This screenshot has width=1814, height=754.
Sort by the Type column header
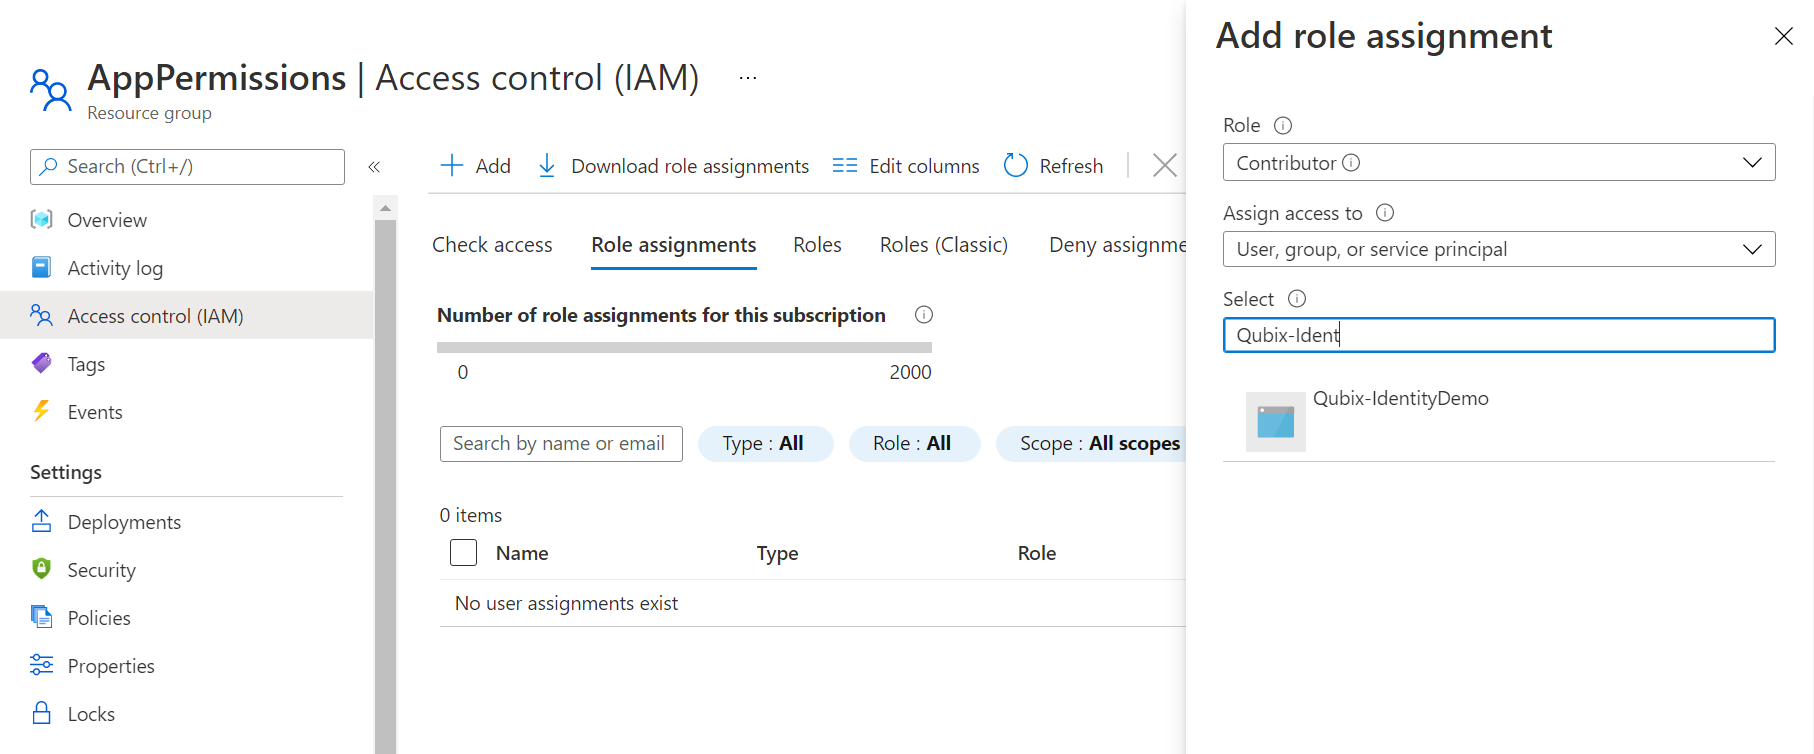(777, 553)
